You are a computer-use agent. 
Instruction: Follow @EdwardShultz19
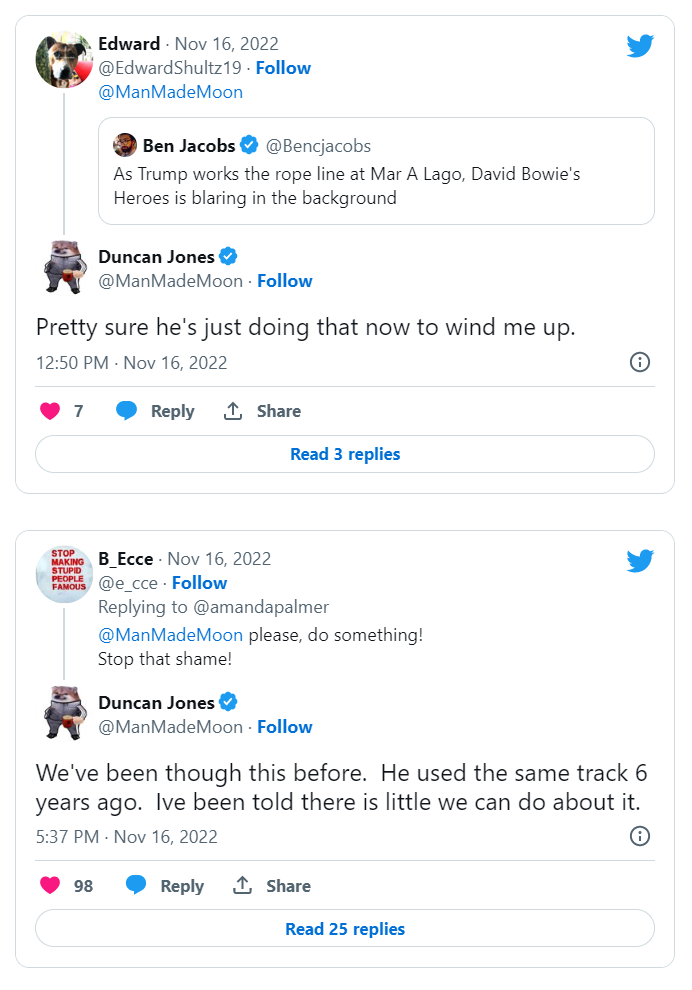point(283,68)
